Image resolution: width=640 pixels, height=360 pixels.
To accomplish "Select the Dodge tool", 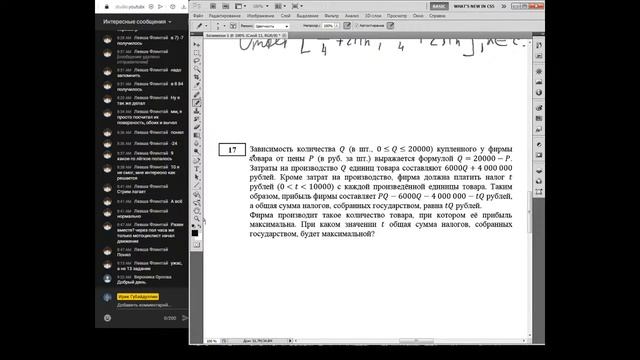I will [x=197, y=152].
